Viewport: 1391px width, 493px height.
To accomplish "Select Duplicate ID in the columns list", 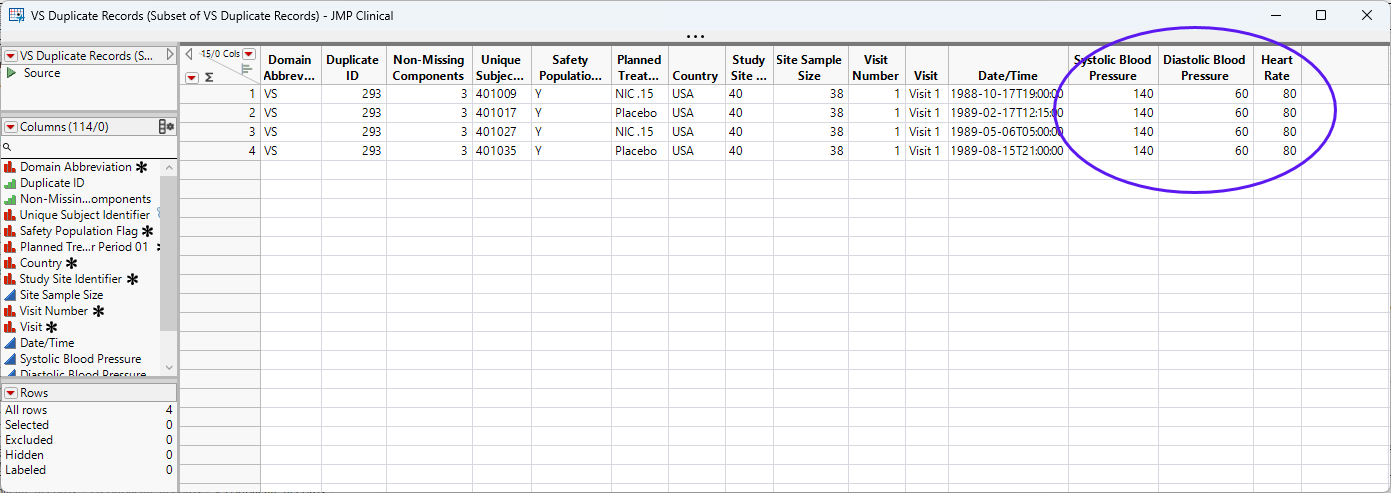I will point(52,183).
